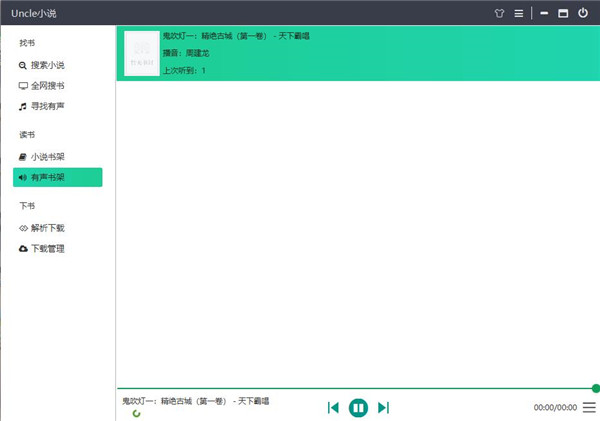Click the 读书 section heading
600x421 pixels.
point(27,135)
